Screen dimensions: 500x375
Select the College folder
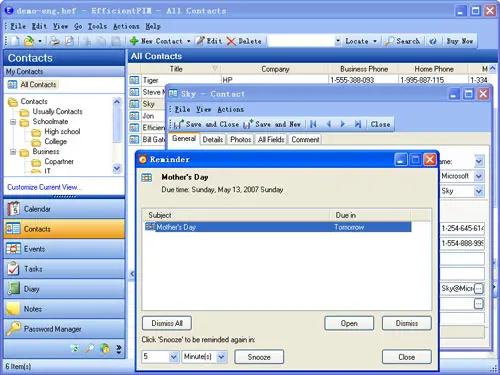[55, 141]
